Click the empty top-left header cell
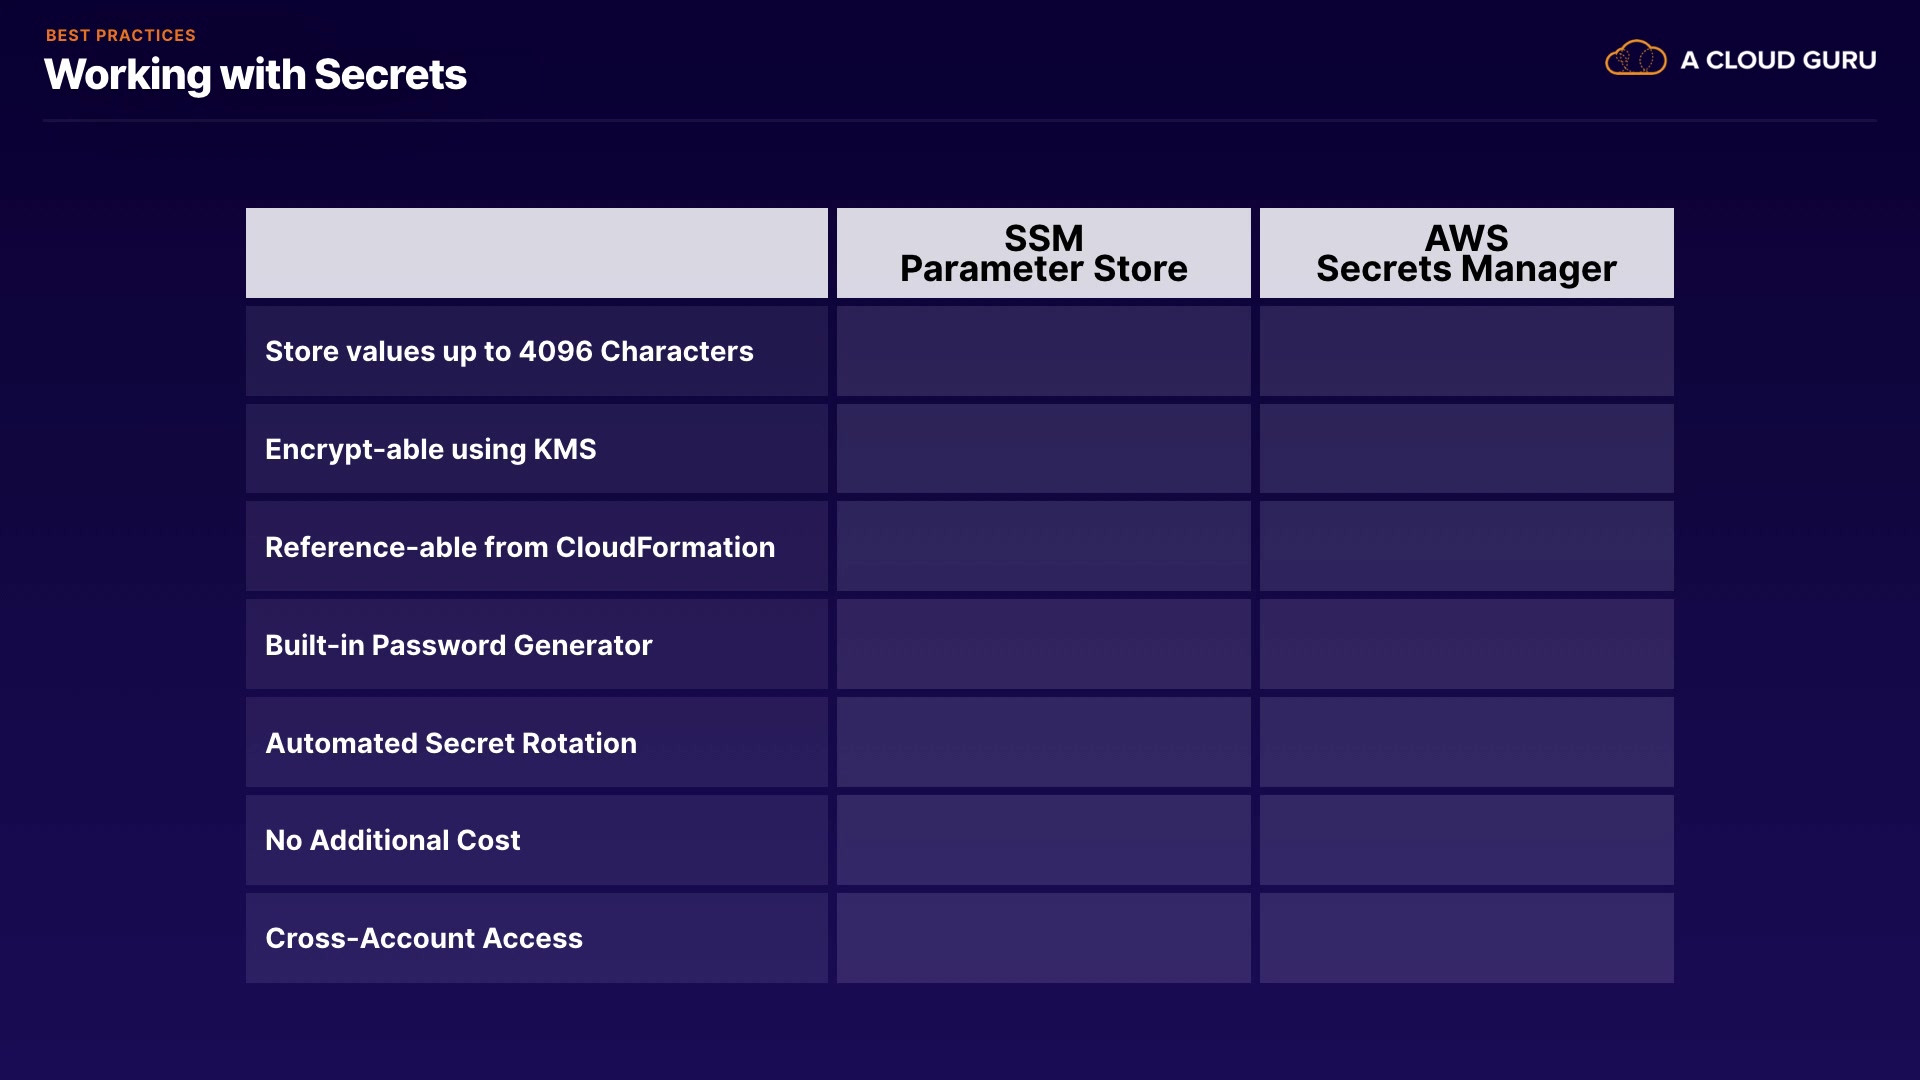 pos(536,253)
